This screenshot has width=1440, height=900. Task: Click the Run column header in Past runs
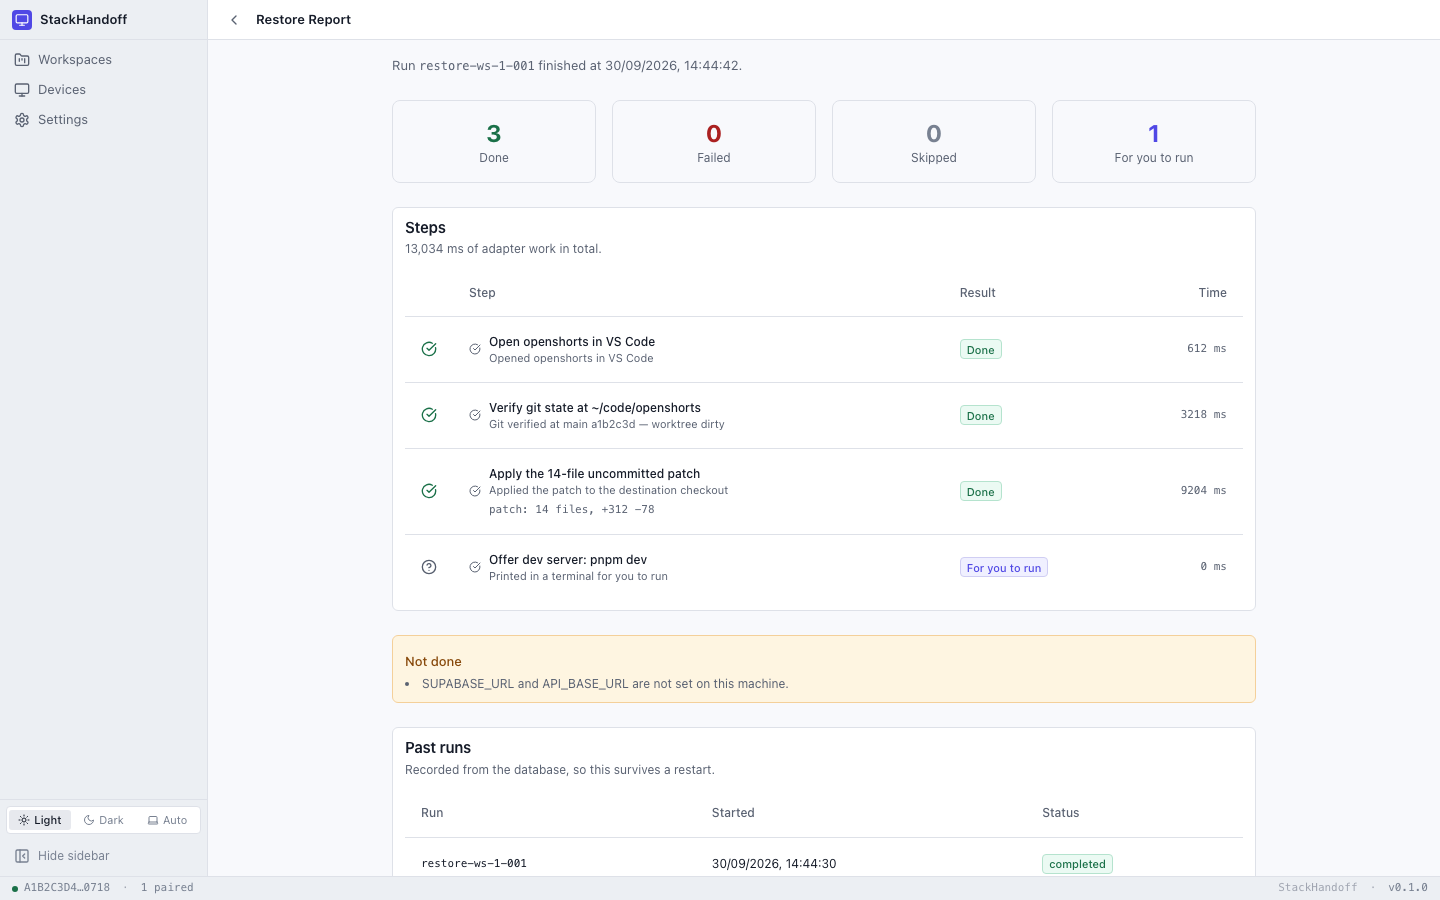pyautogui.click(x=432, y=813)
